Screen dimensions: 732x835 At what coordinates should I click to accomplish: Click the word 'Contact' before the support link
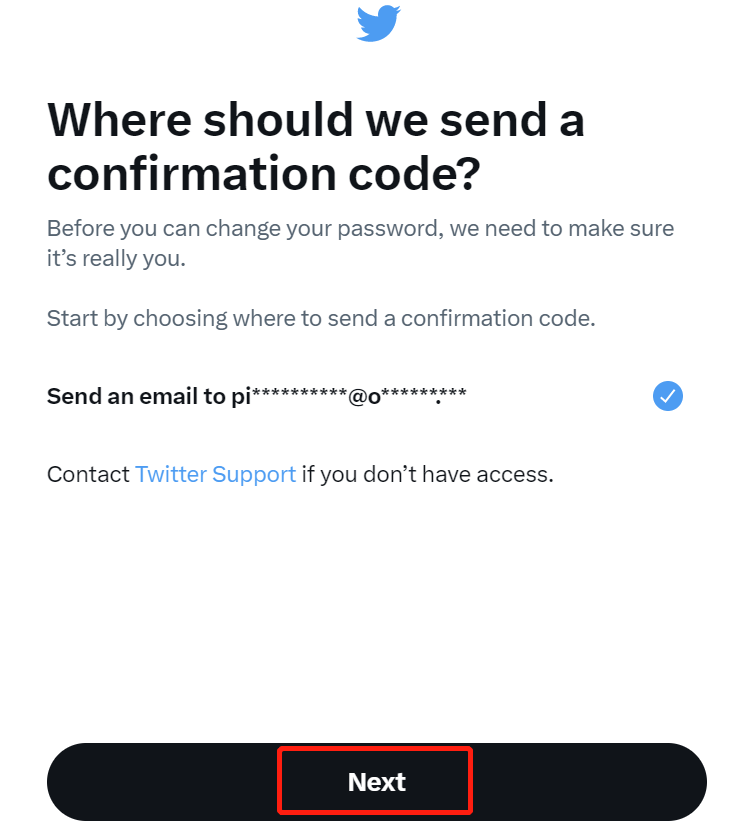pyautogui.click(x=88, y=474)
